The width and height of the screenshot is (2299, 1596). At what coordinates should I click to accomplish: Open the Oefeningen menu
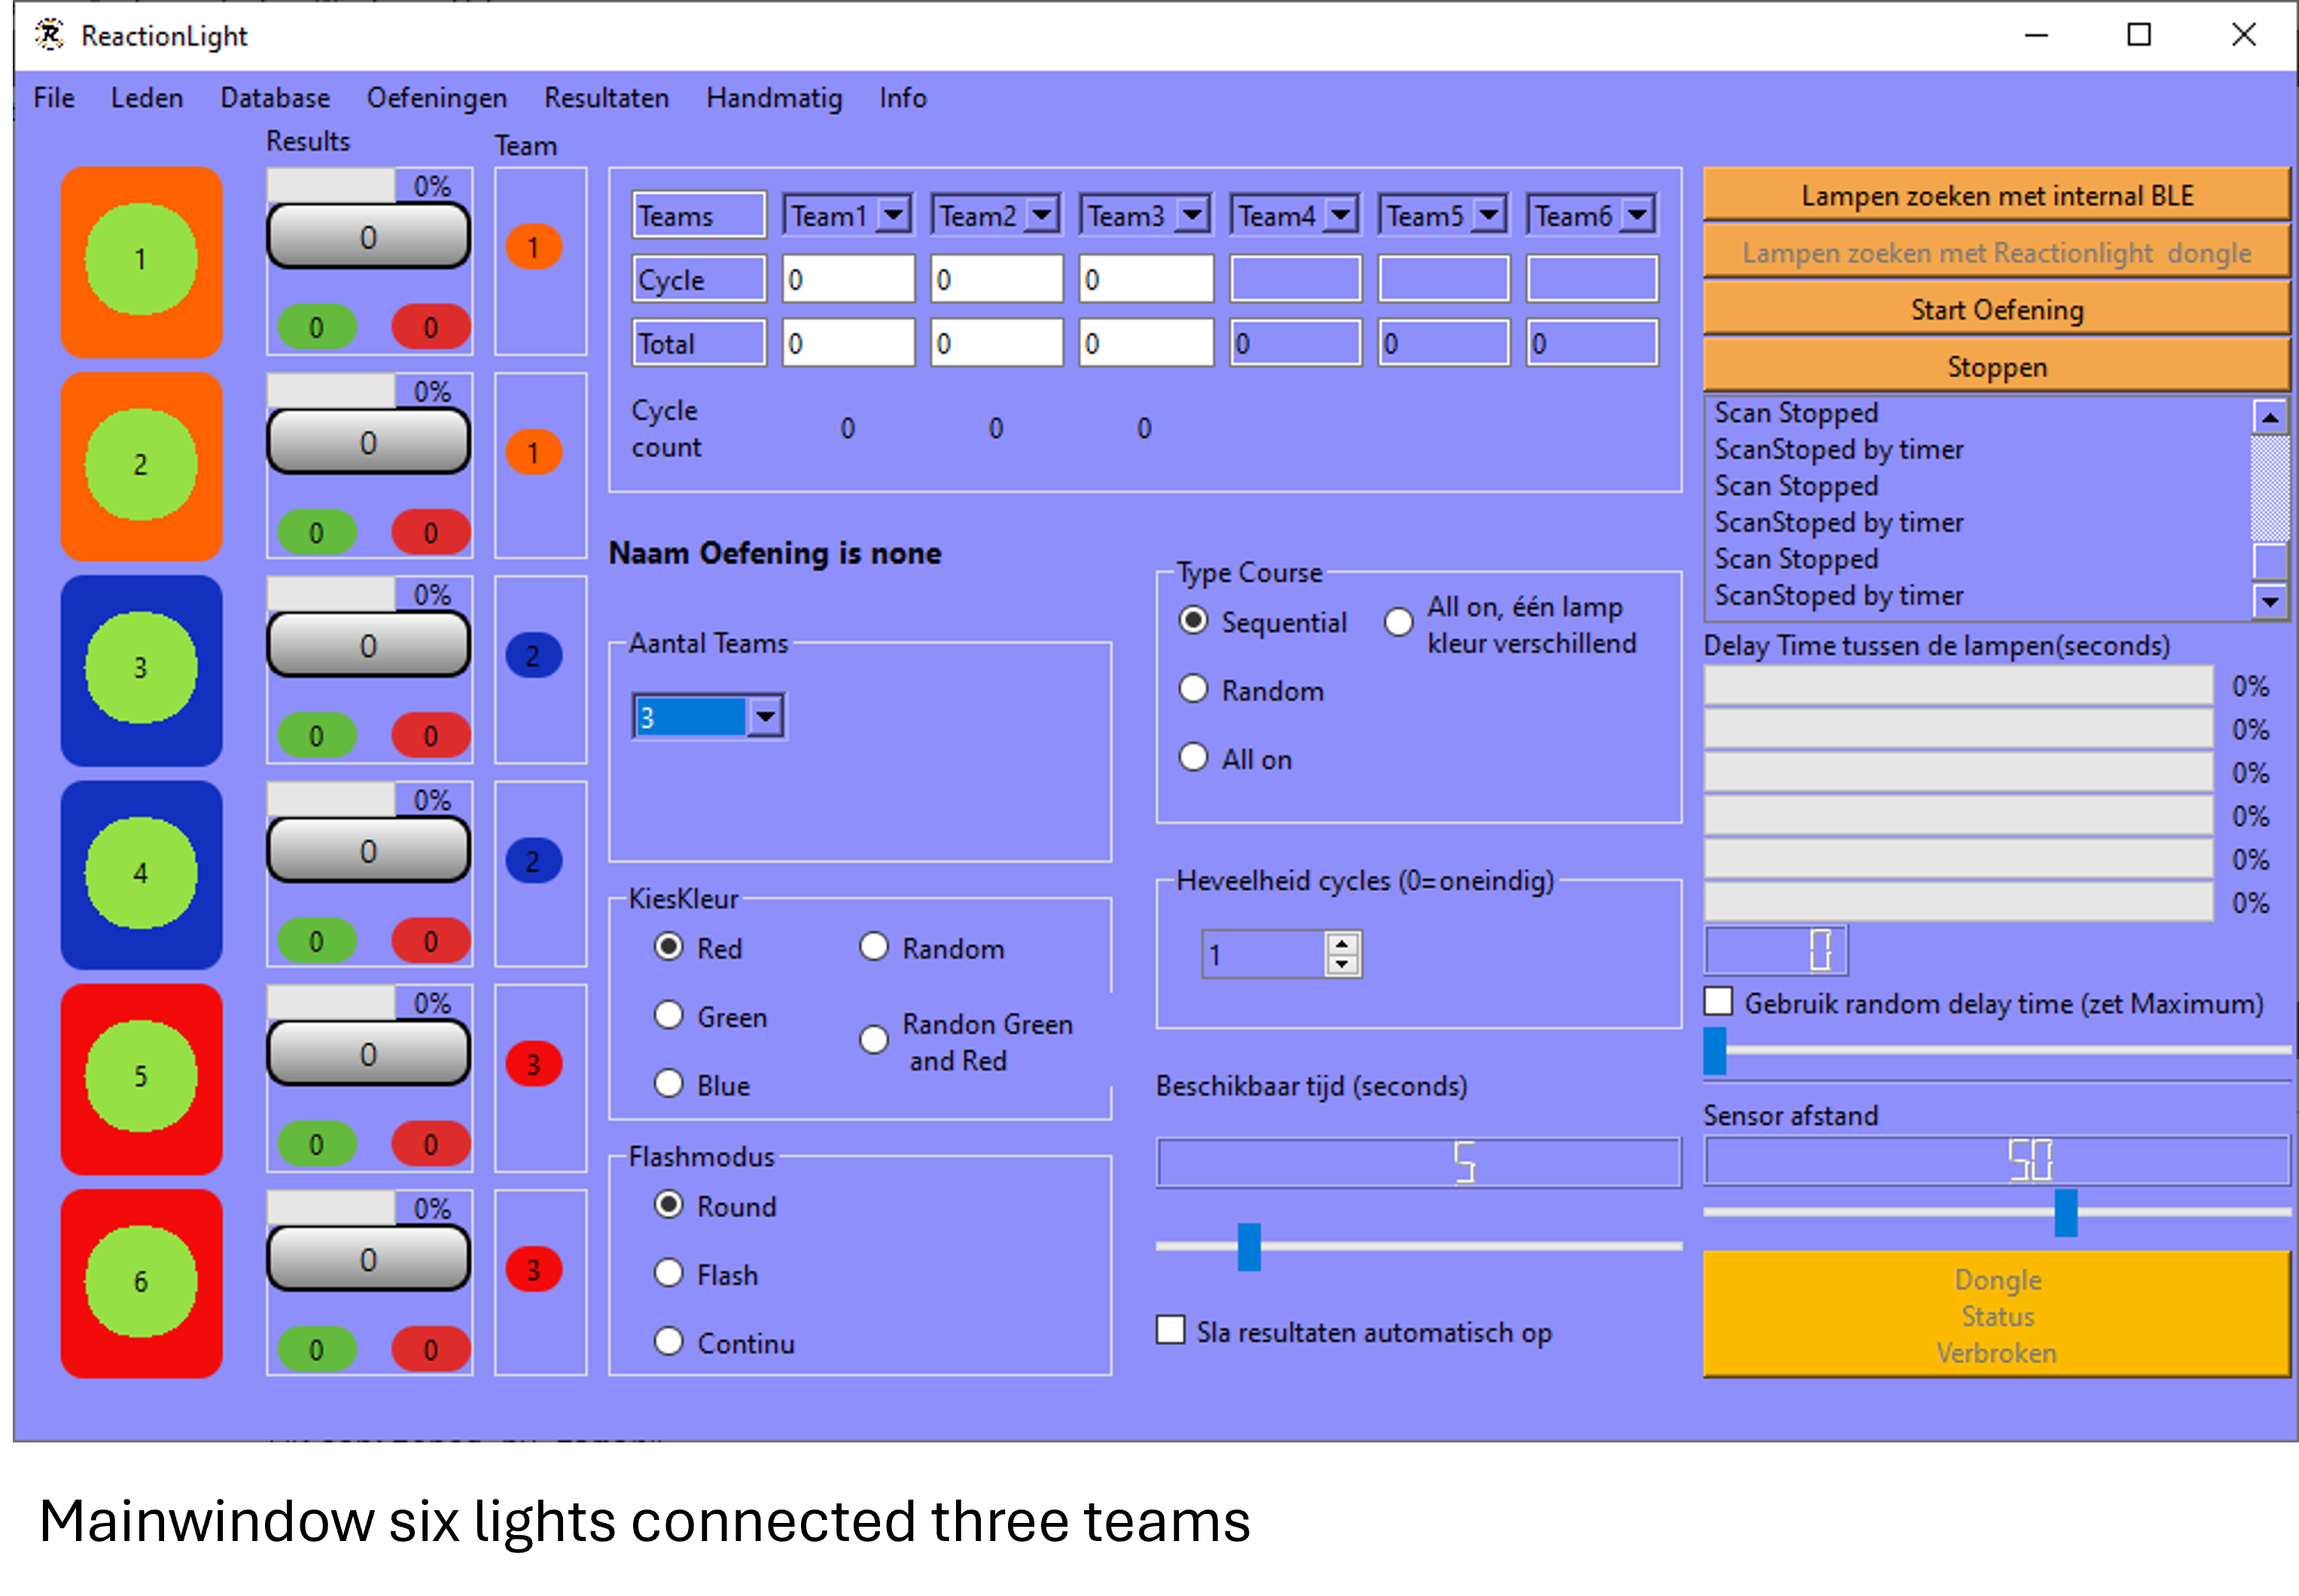point(436,98)
